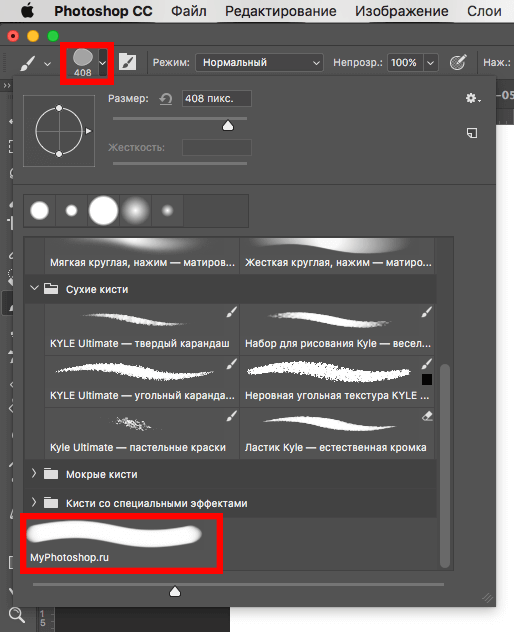Viewport: 514px width, 632px height.
Task: Expand the Мокрые кисти folder
Action: click(x=34, y=474)
